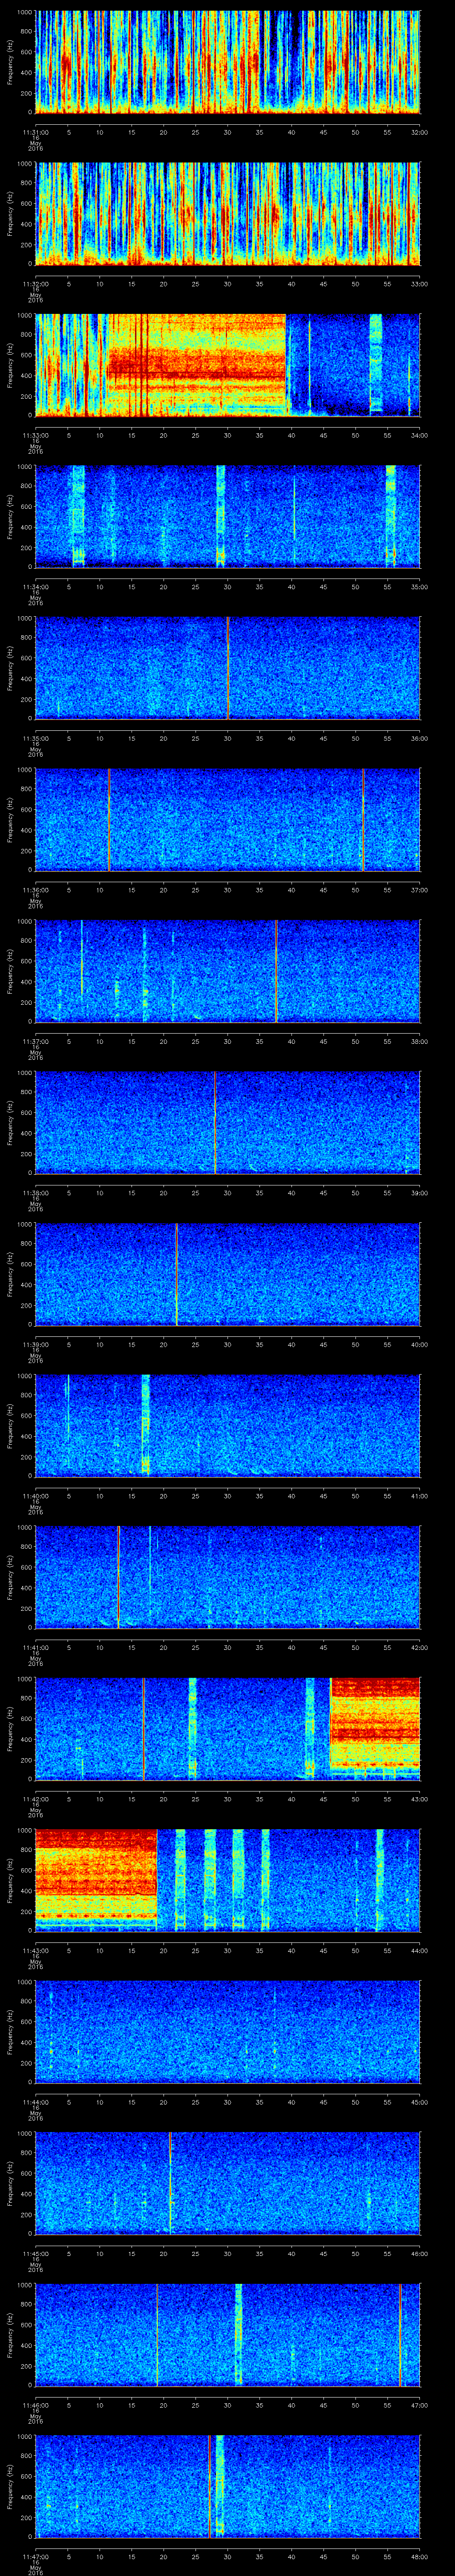Click the cyan band near 53 s in the 11:43 panel

tap(380, 1880)
